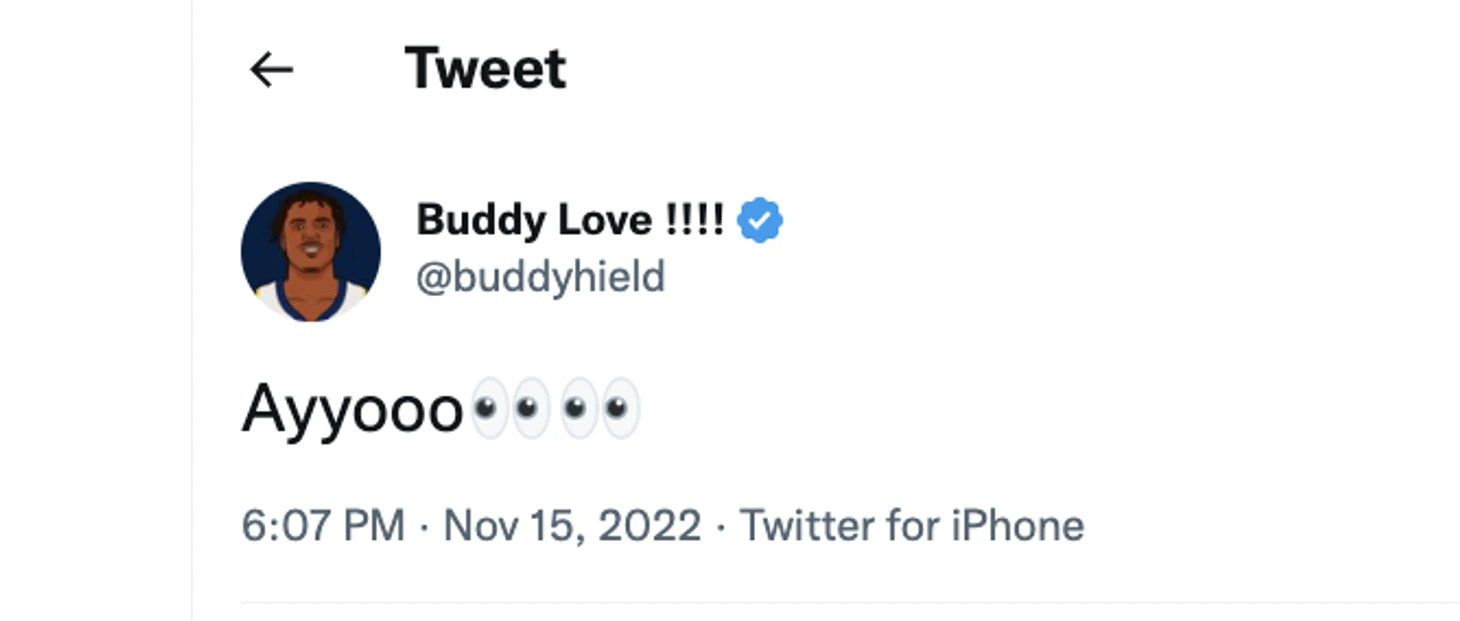
Task: Open the 6:07 PM timestamp
Action: click(x=323, y=526)
